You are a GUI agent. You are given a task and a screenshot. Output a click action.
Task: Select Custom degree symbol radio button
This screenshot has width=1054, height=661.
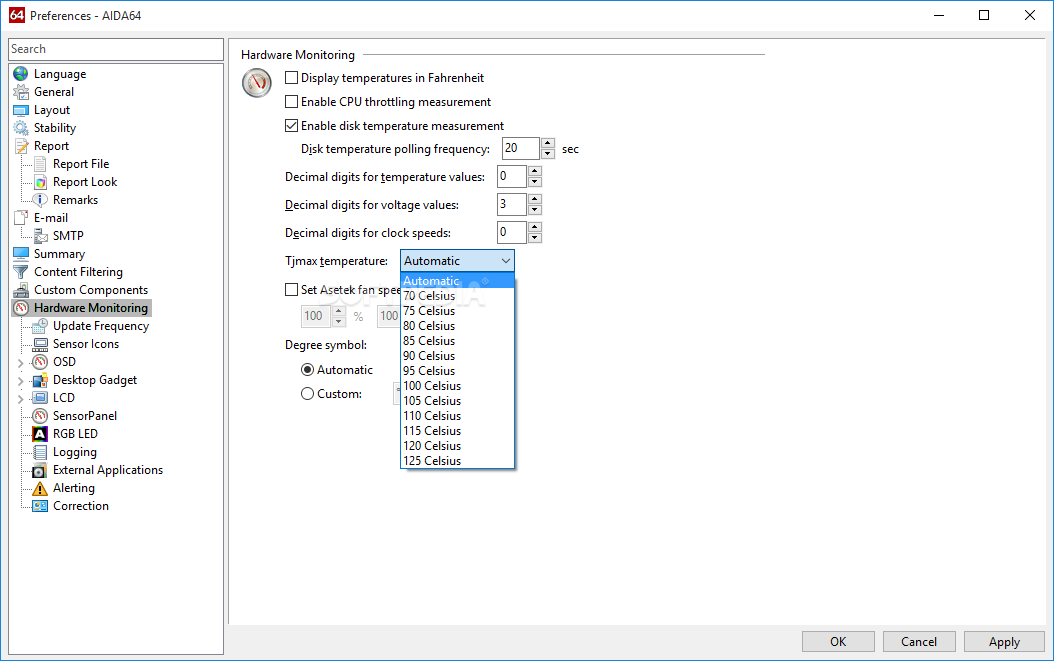307,394
